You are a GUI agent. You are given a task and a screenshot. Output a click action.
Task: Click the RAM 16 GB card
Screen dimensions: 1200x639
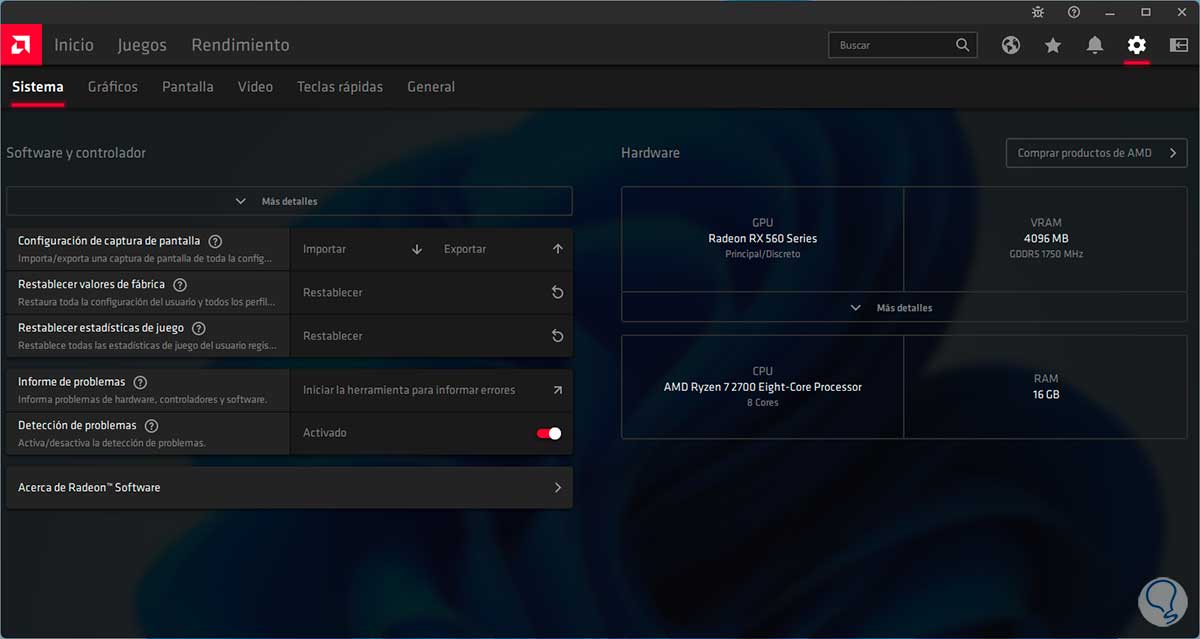point(1046,387)
